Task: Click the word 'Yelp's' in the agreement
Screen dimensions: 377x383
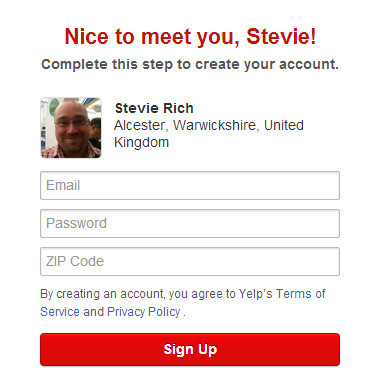Action: click(255, 294)
